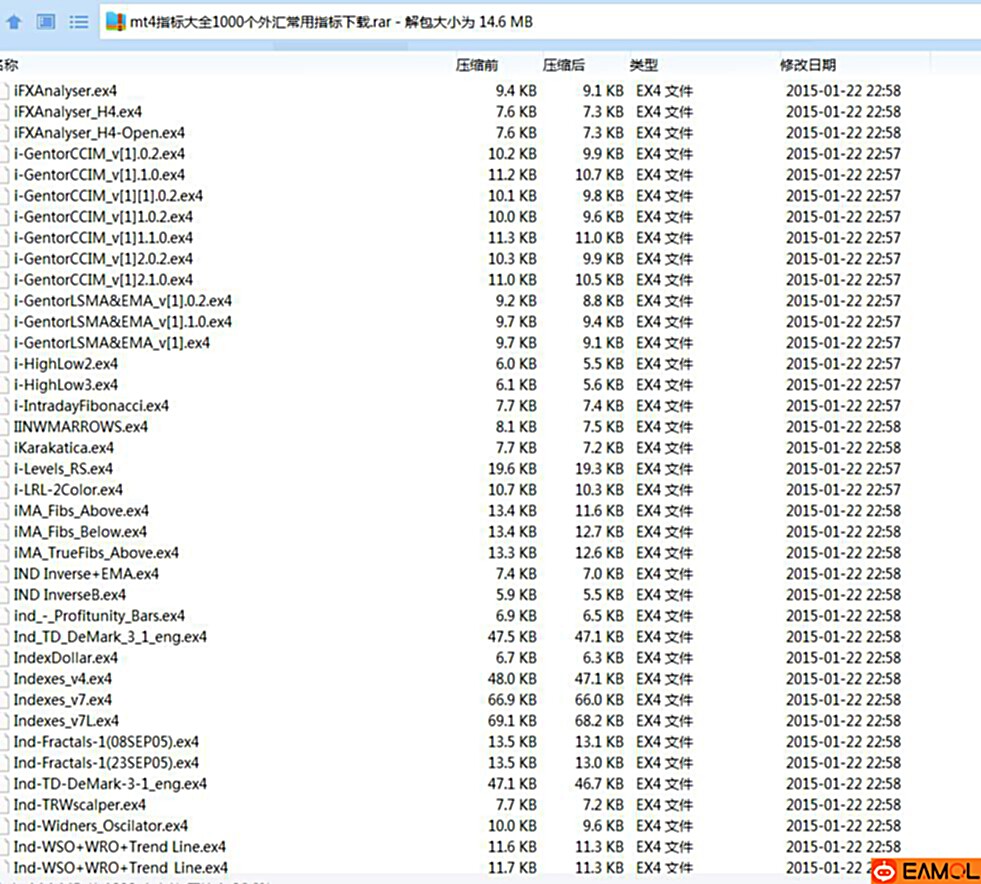Select file i-GentorCCIM_v[1].0.2.ex4
This screenshot has width=981, height=884.
pos(99,154)
